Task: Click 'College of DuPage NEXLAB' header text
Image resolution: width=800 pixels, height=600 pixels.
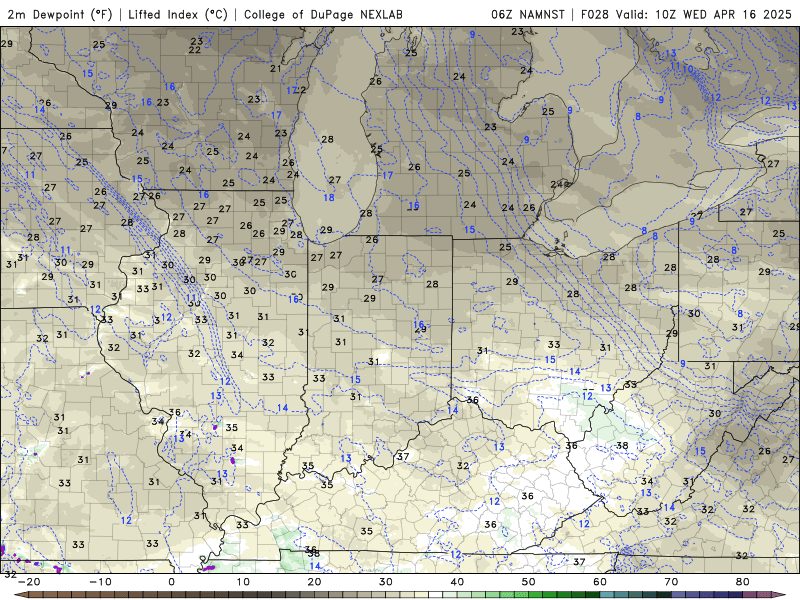Action: point(323,14)
